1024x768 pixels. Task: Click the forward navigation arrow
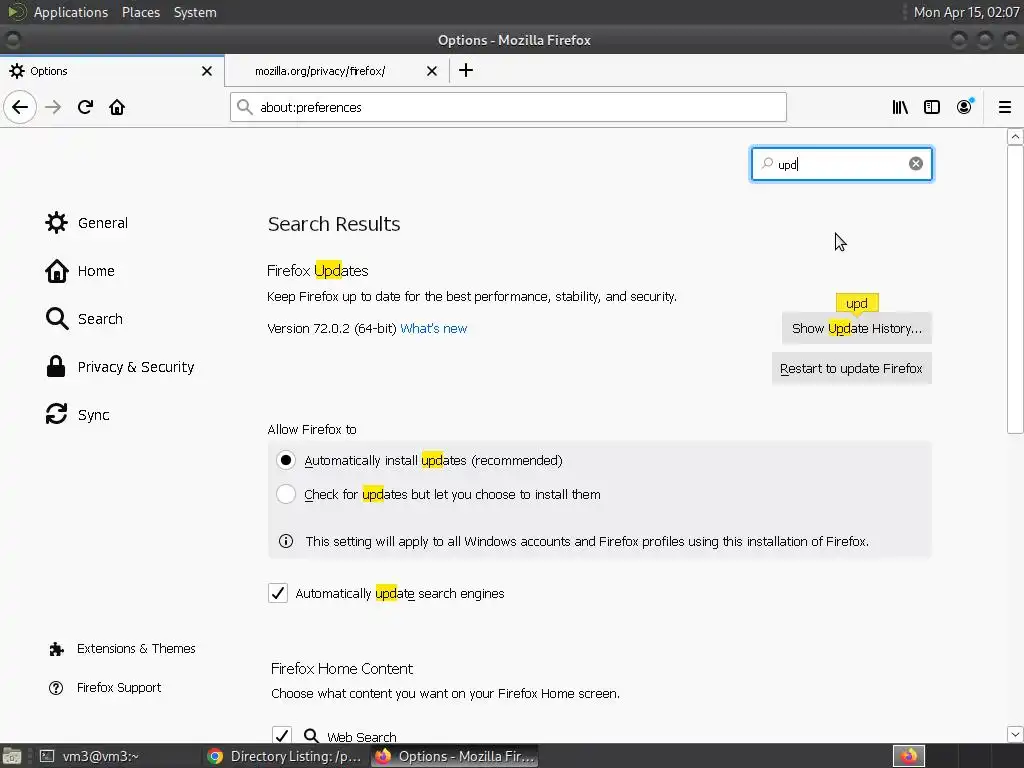tap(53, 107)
